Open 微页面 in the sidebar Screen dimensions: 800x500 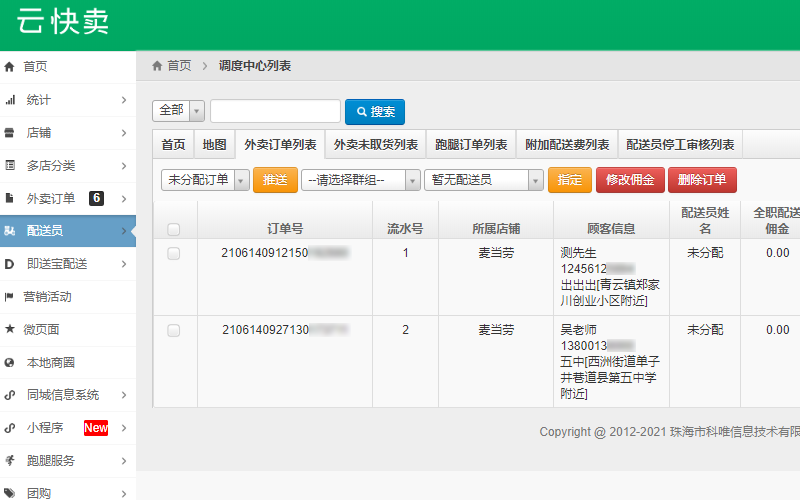click(x=68, y=330)
